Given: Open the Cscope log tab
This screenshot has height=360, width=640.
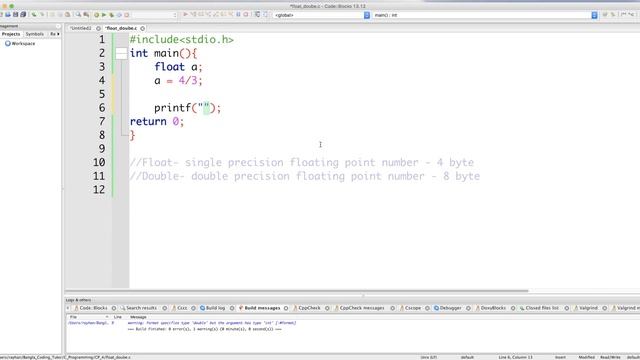Looking at the screenshot, I should click(411, 308).
